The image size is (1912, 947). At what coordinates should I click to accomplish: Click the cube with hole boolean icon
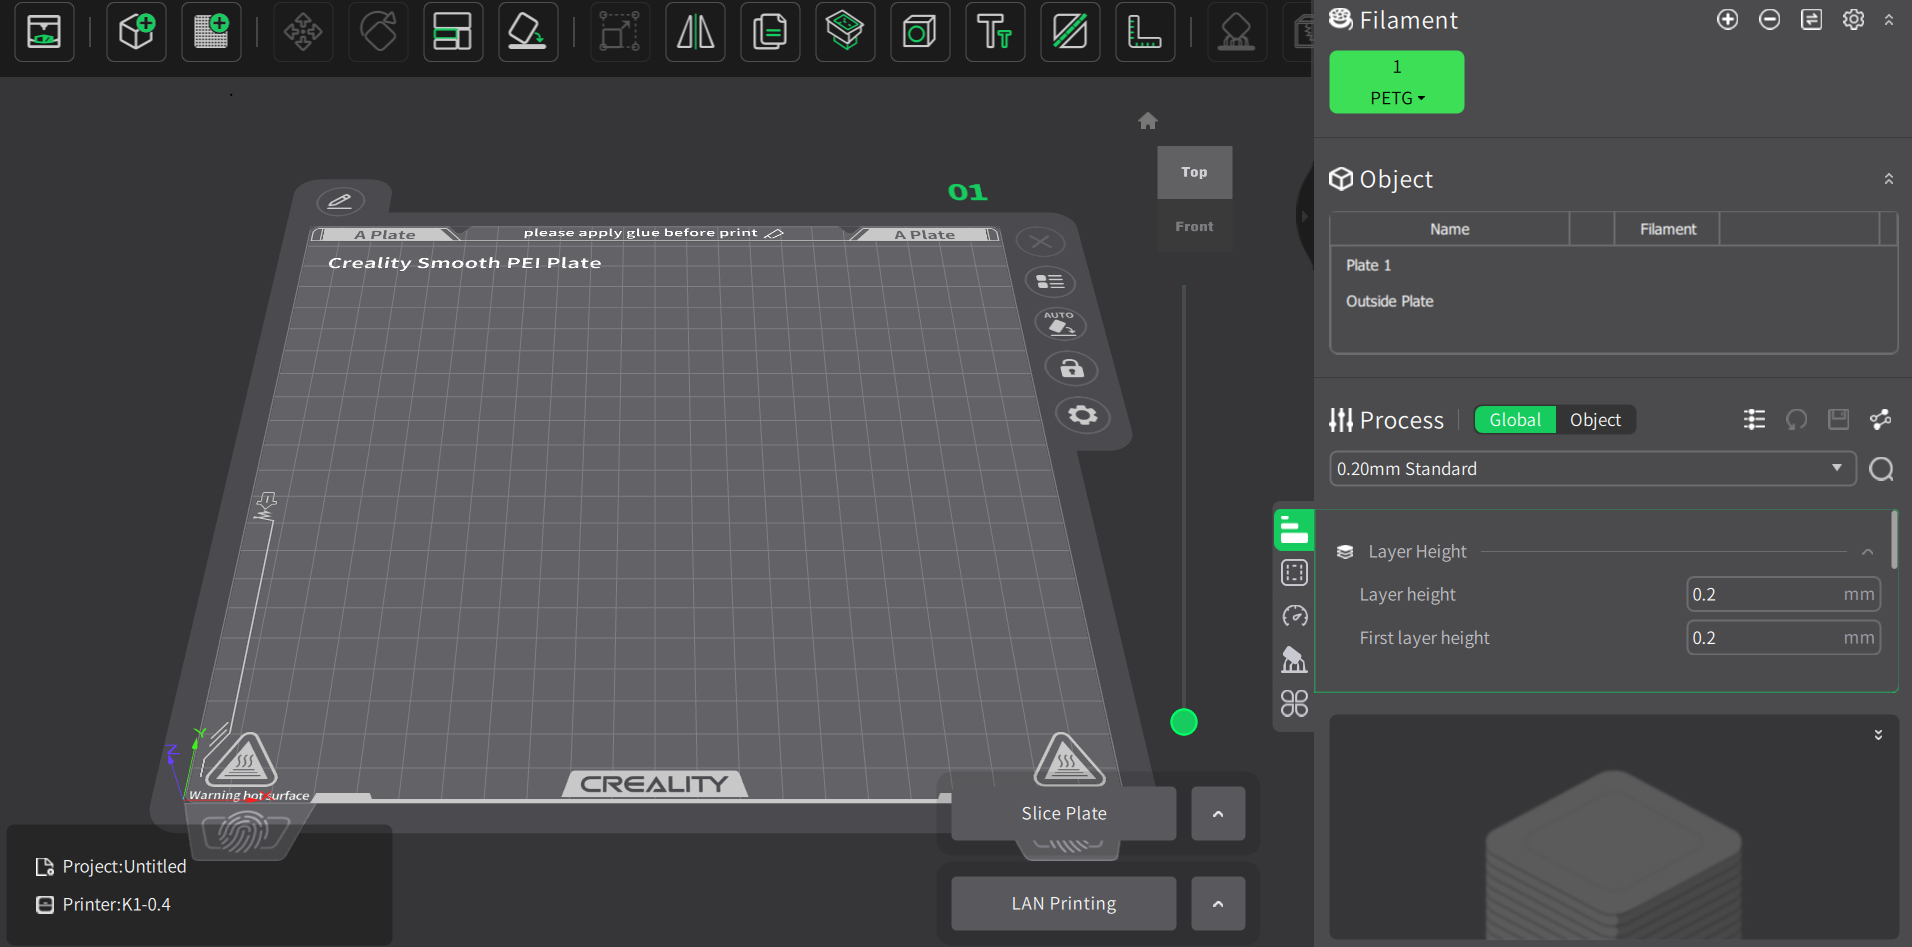pyautogui.click(x=920, y=32)
